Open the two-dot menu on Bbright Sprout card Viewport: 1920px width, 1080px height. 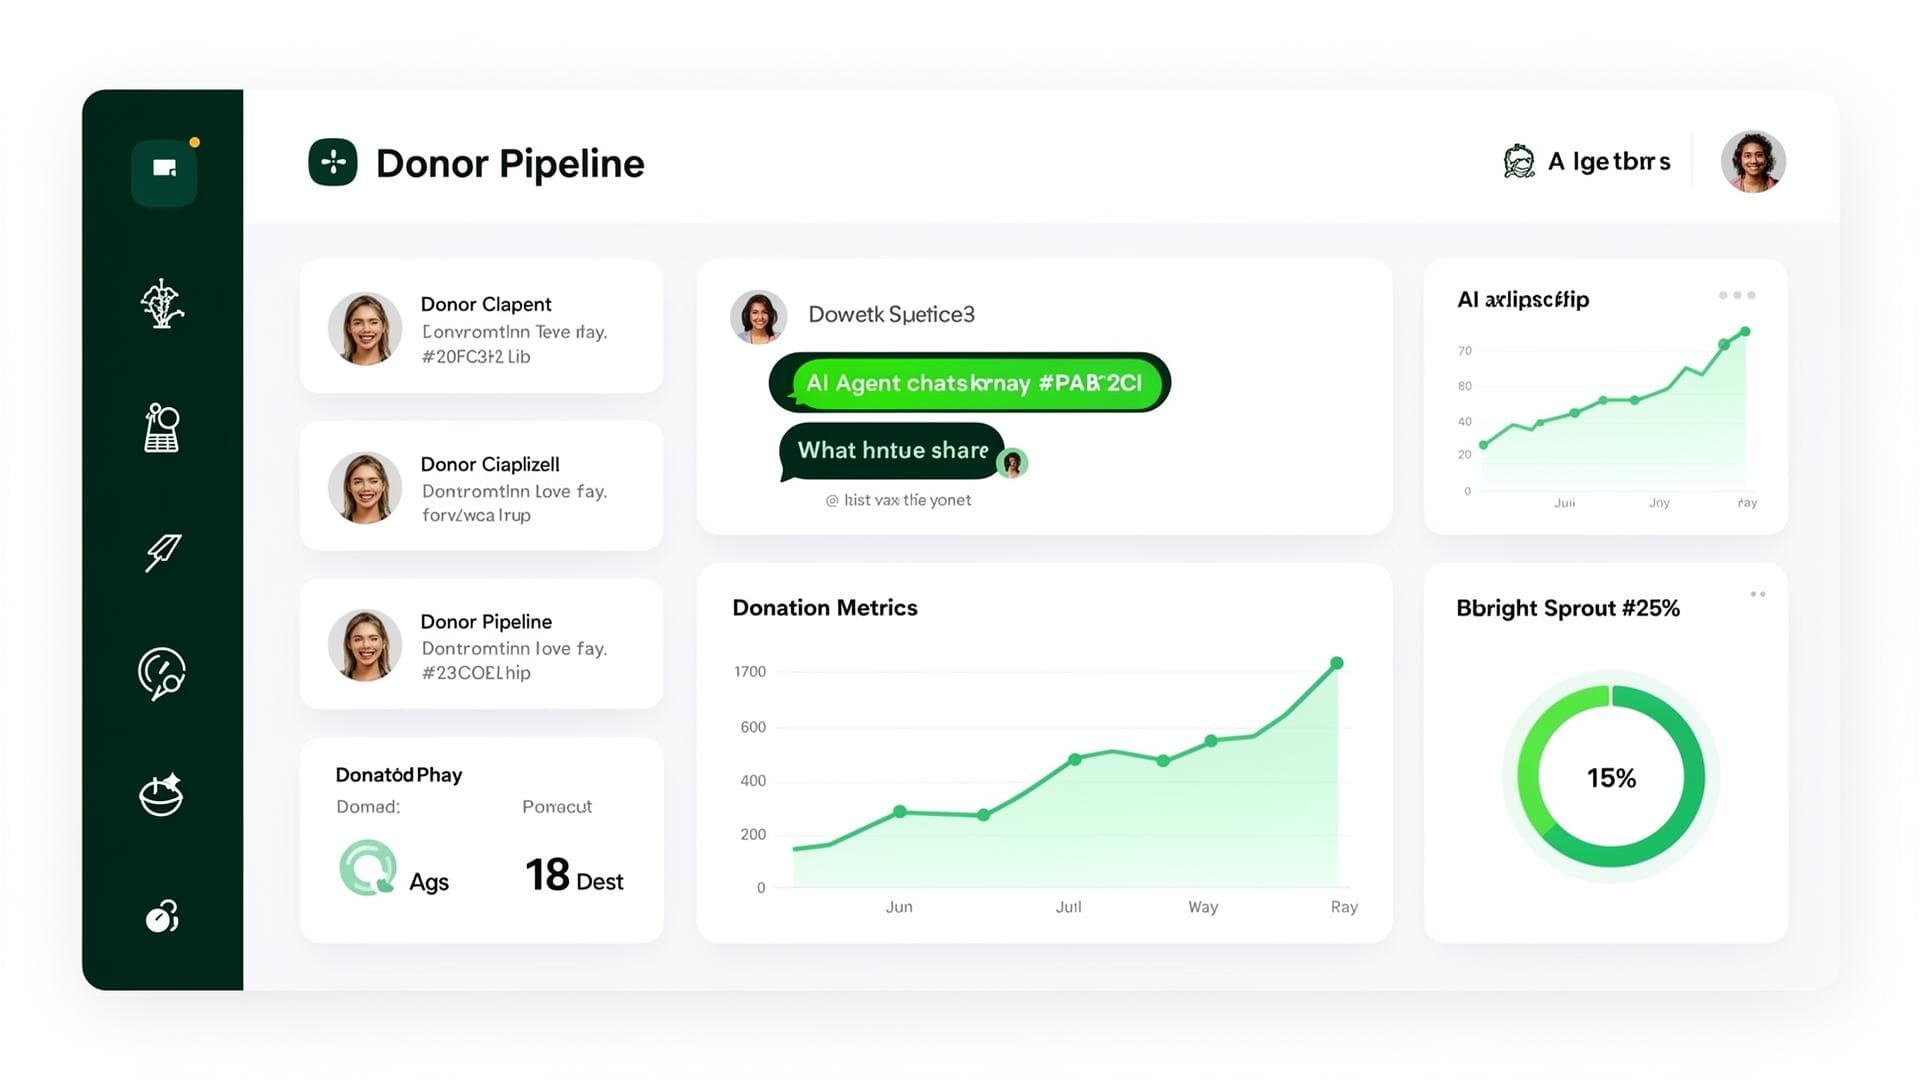(x=1758, y=593)
